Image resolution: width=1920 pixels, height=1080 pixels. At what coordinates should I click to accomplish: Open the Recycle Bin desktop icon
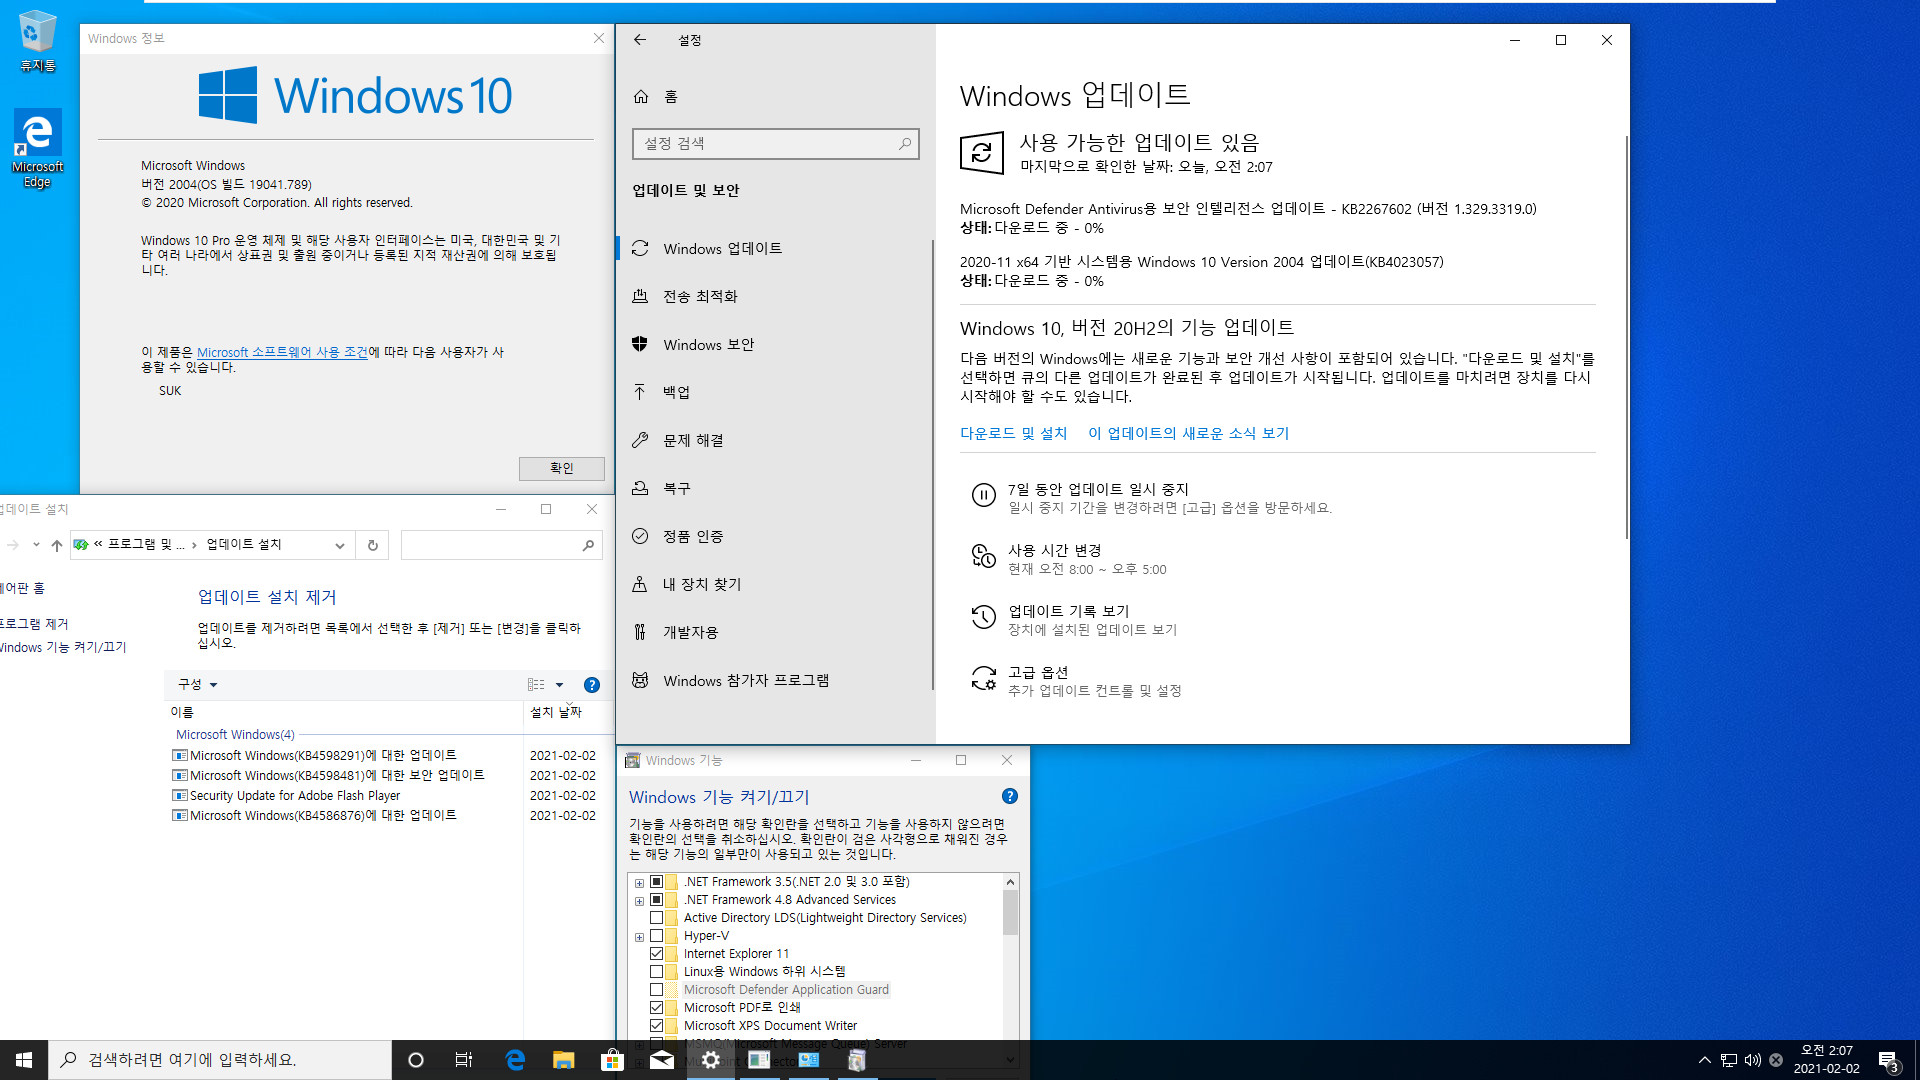click(x=37, y=41)
